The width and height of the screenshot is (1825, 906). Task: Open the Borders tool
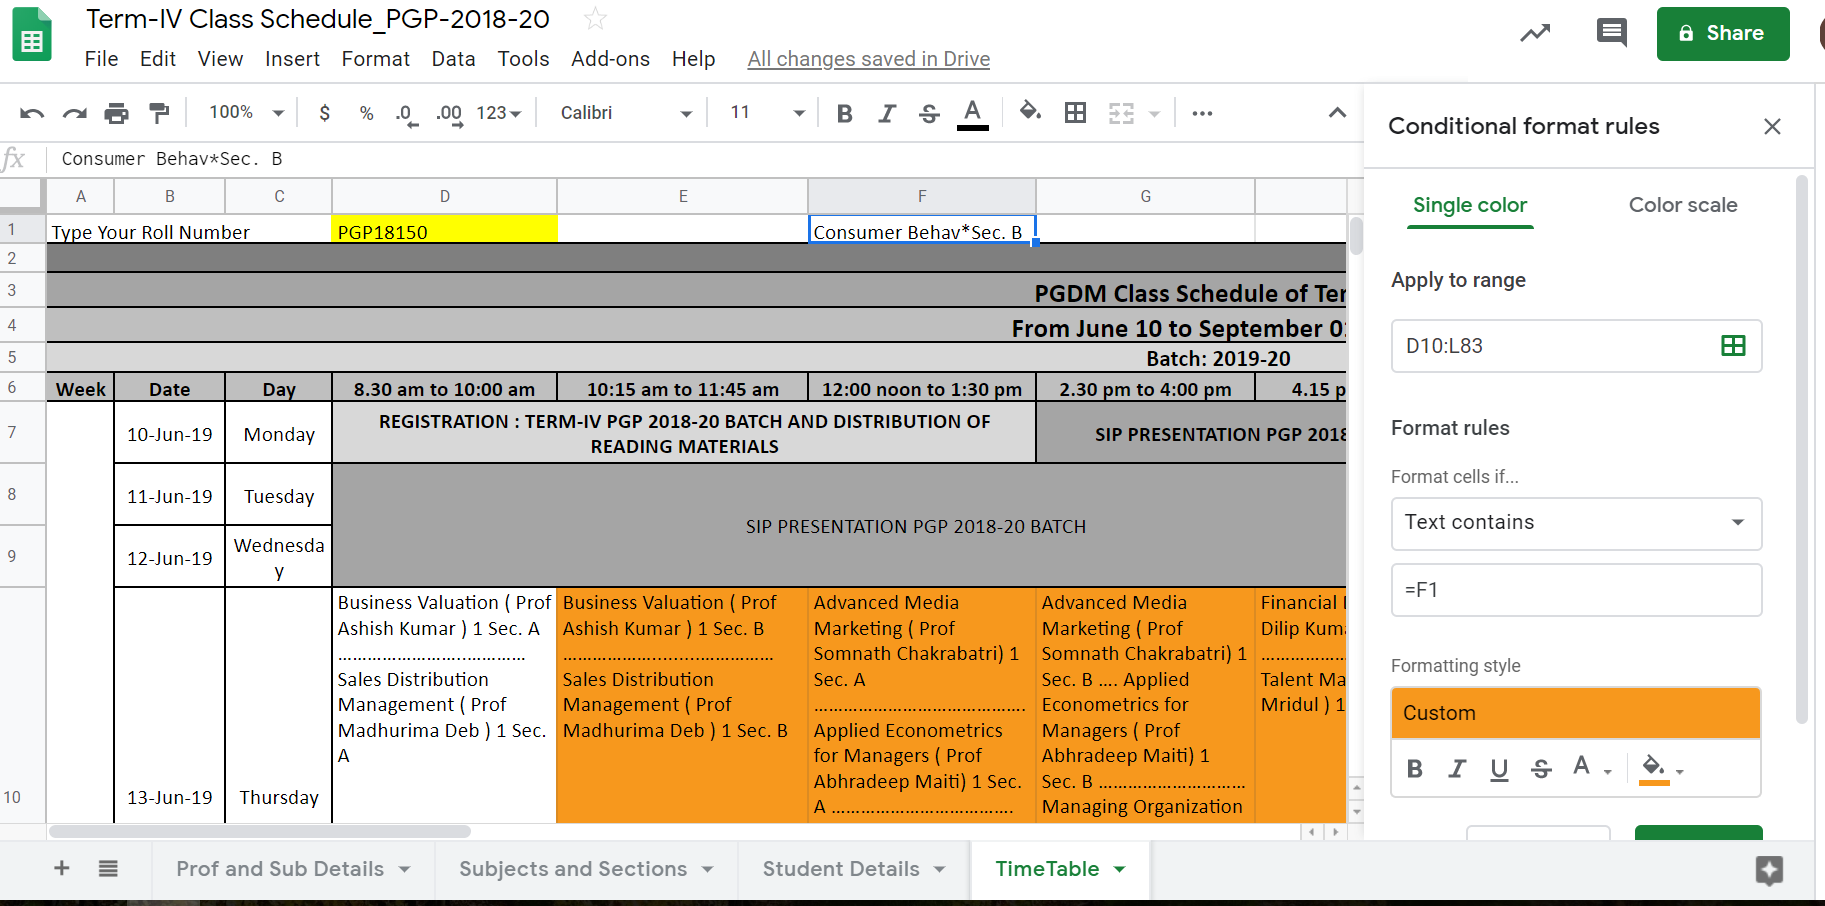(1075, 113)
